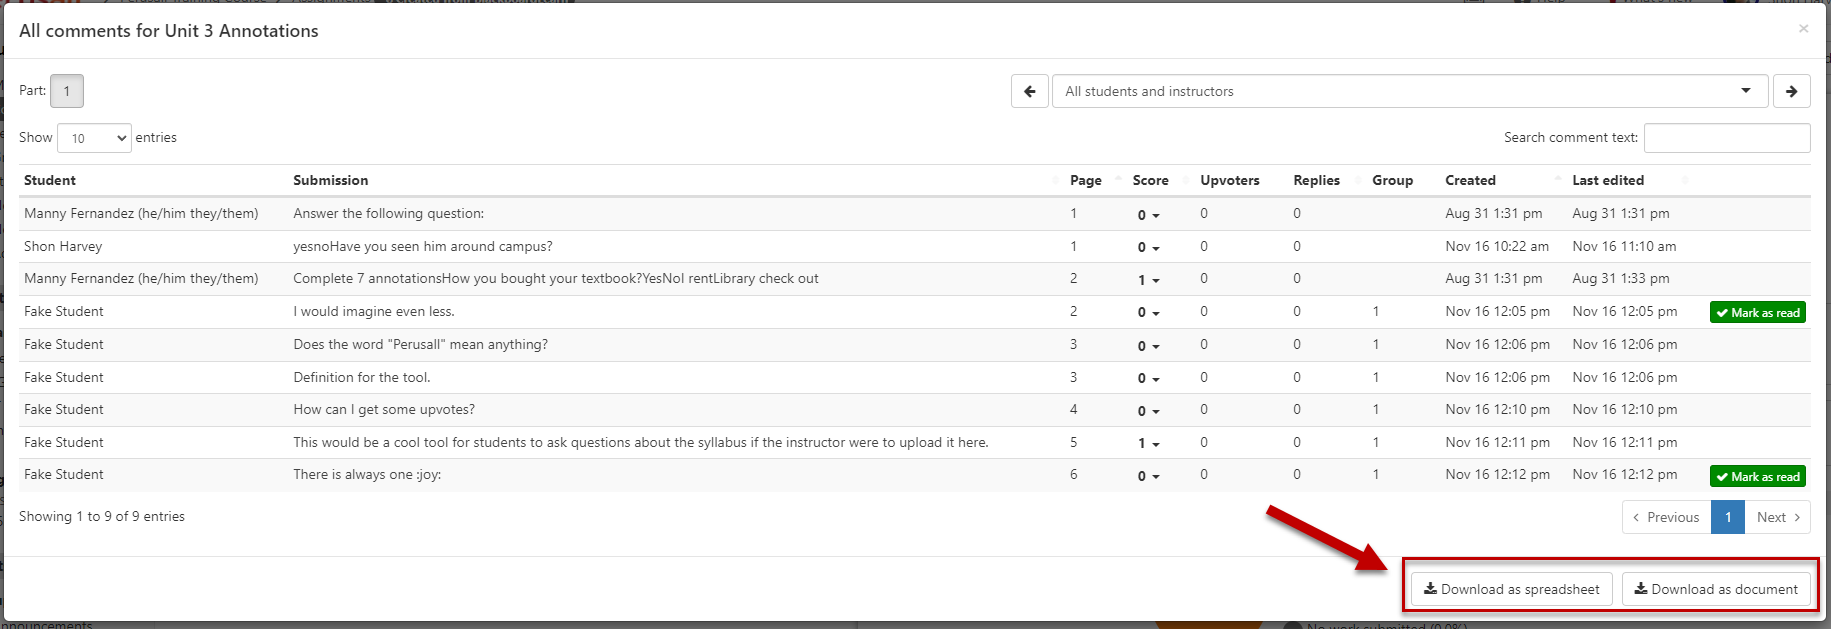
Task: Click 'Aug 31 1:33 pm' last edited date
Action: pos(1621,278)
